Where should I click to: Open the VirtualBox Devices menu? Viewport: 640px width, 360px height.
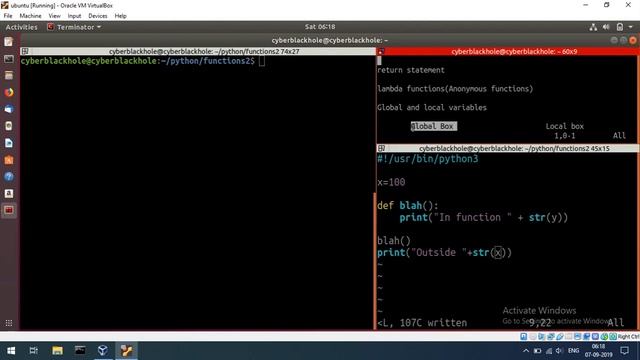[98, 16]
